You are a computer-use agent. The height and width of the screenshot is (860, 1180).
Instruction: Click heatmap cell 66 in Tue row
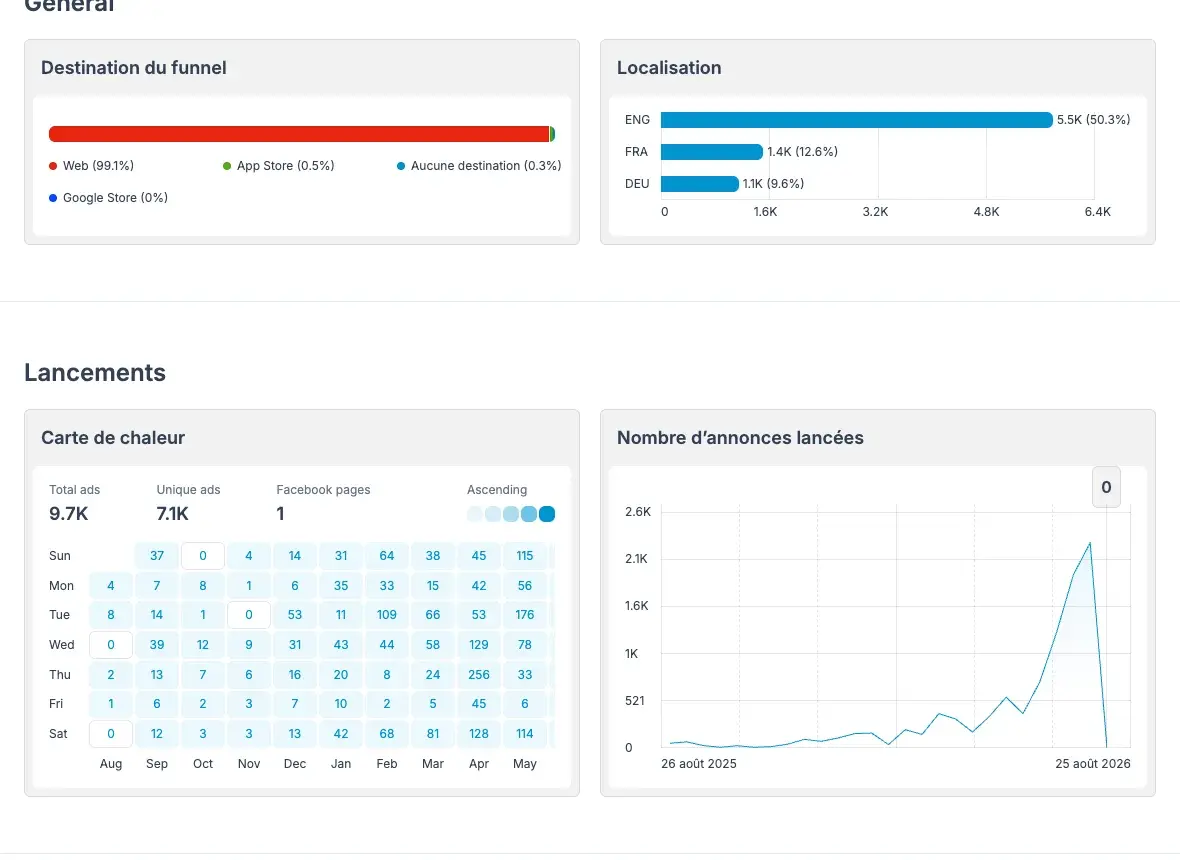pyautogui.click(x=433, y=615)
